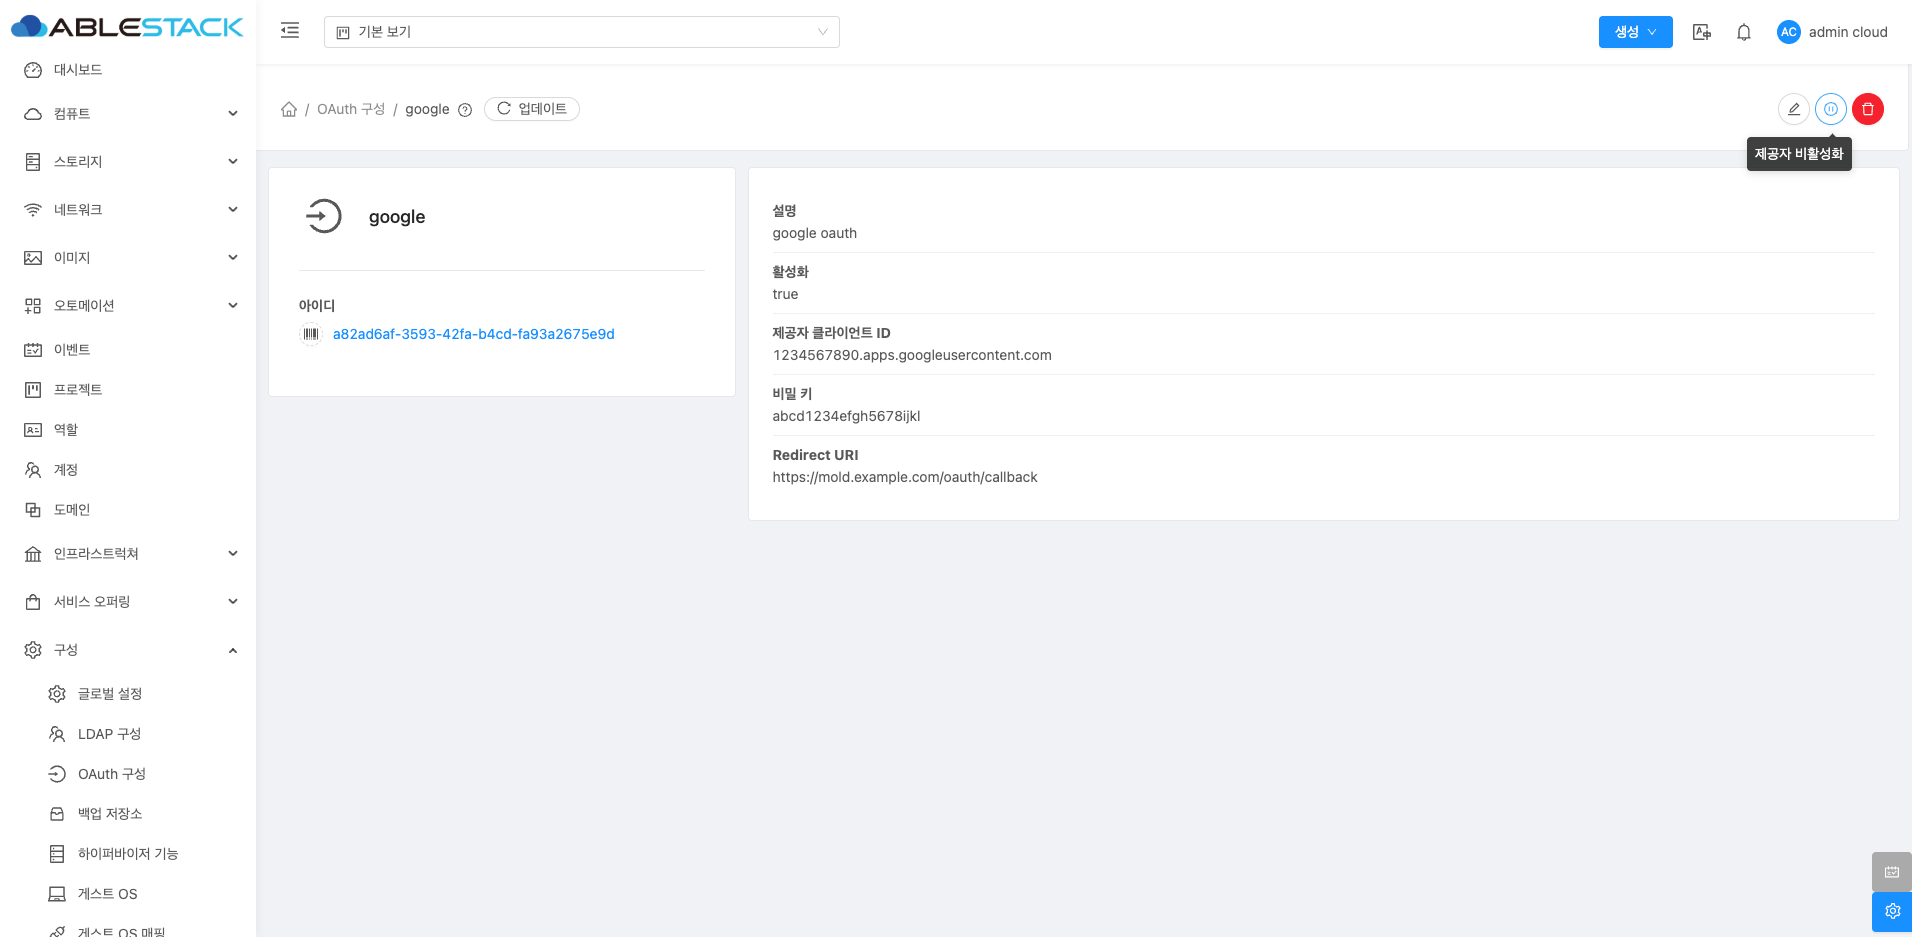This screenshot has width=1912, height=937.
Task: Expand the 컴퓨트 sidebar menu
Action: point(130,114)
